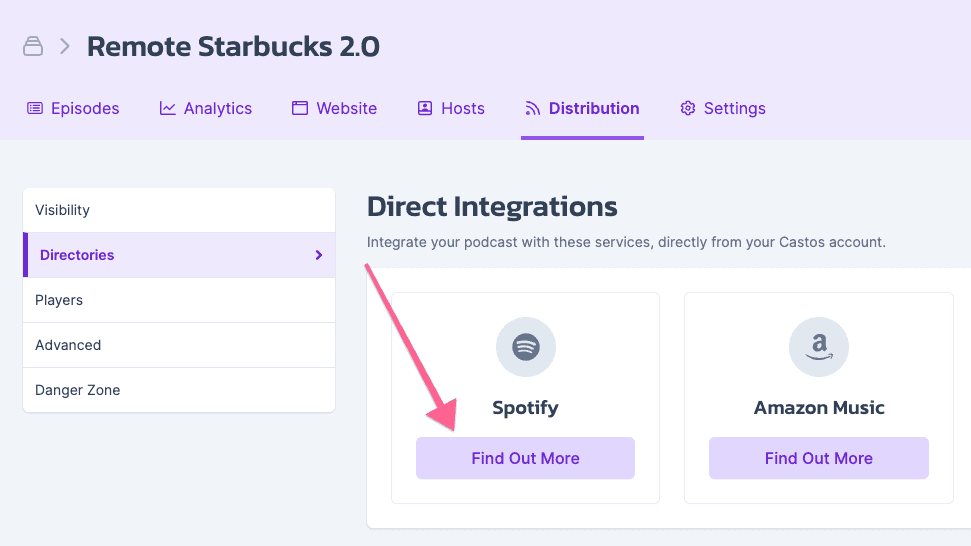The width and height of the screenshot is (971, 546).
Task: Open the Episodes tab
Action: point(73,108)
